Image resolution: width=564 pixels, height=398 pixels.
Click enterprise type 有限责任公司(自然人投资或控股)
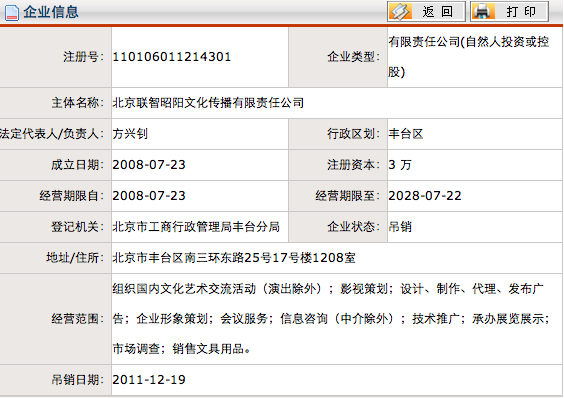coord(468,57)
